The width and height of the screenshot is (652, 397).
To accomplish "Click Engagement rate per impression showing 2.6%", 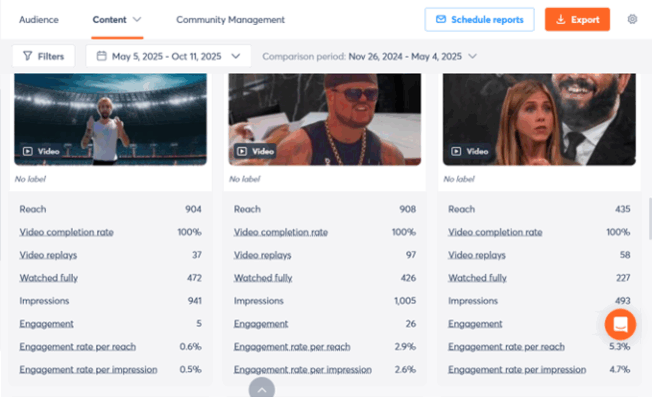I will coord(303,369).
